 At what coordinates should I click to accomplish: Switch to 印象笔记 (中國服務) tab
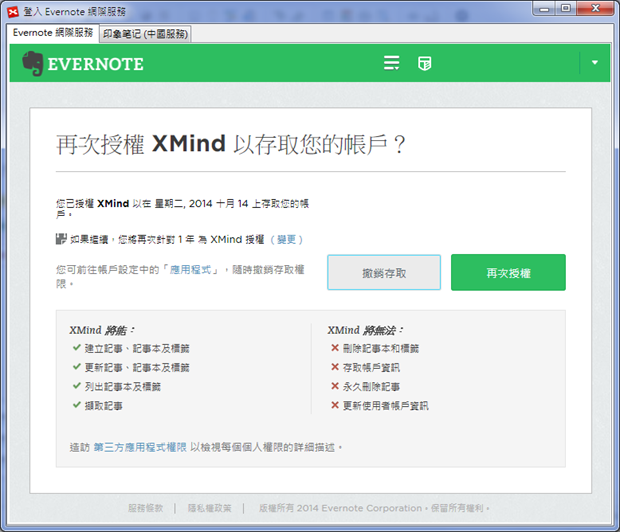click(x=145, y=34)
